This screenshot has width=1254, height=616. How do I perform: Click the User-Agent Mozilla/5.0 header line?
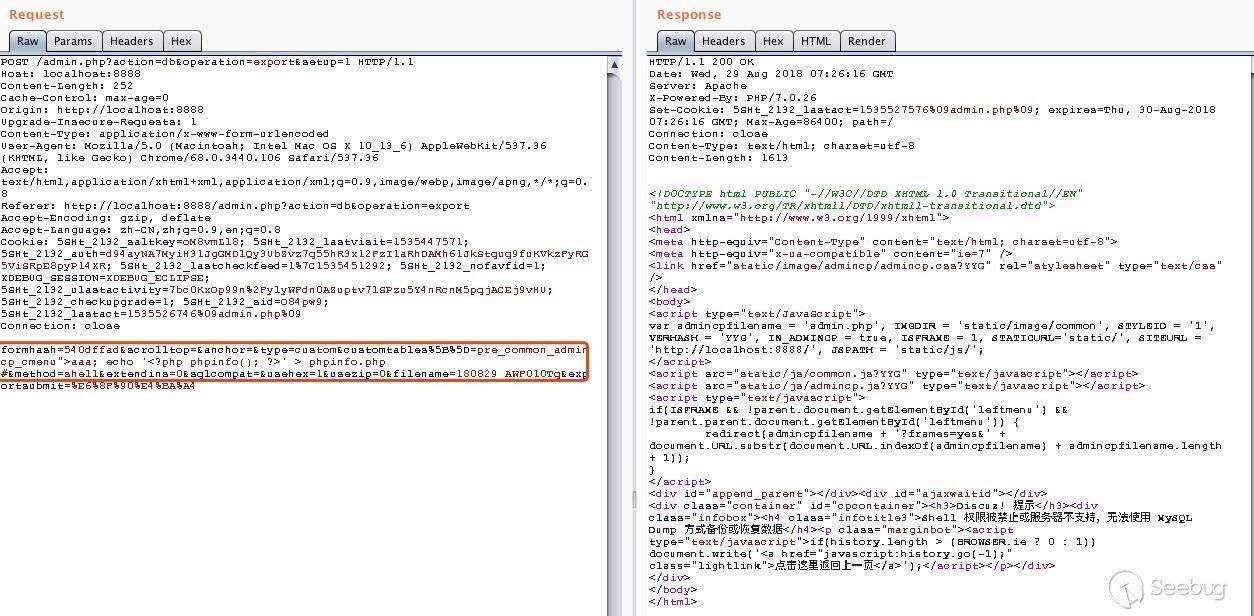[x=274, y=146]
